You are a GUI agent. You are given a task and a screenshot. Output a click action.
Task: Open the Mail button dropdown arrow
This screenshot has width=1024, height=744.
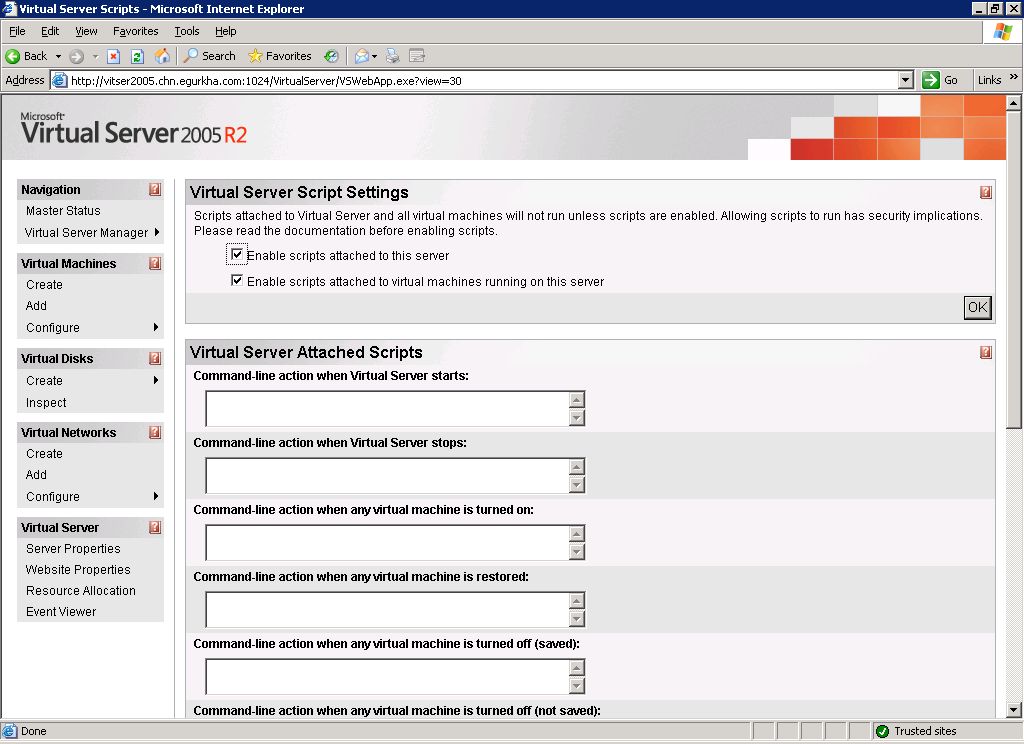[374, 56]
